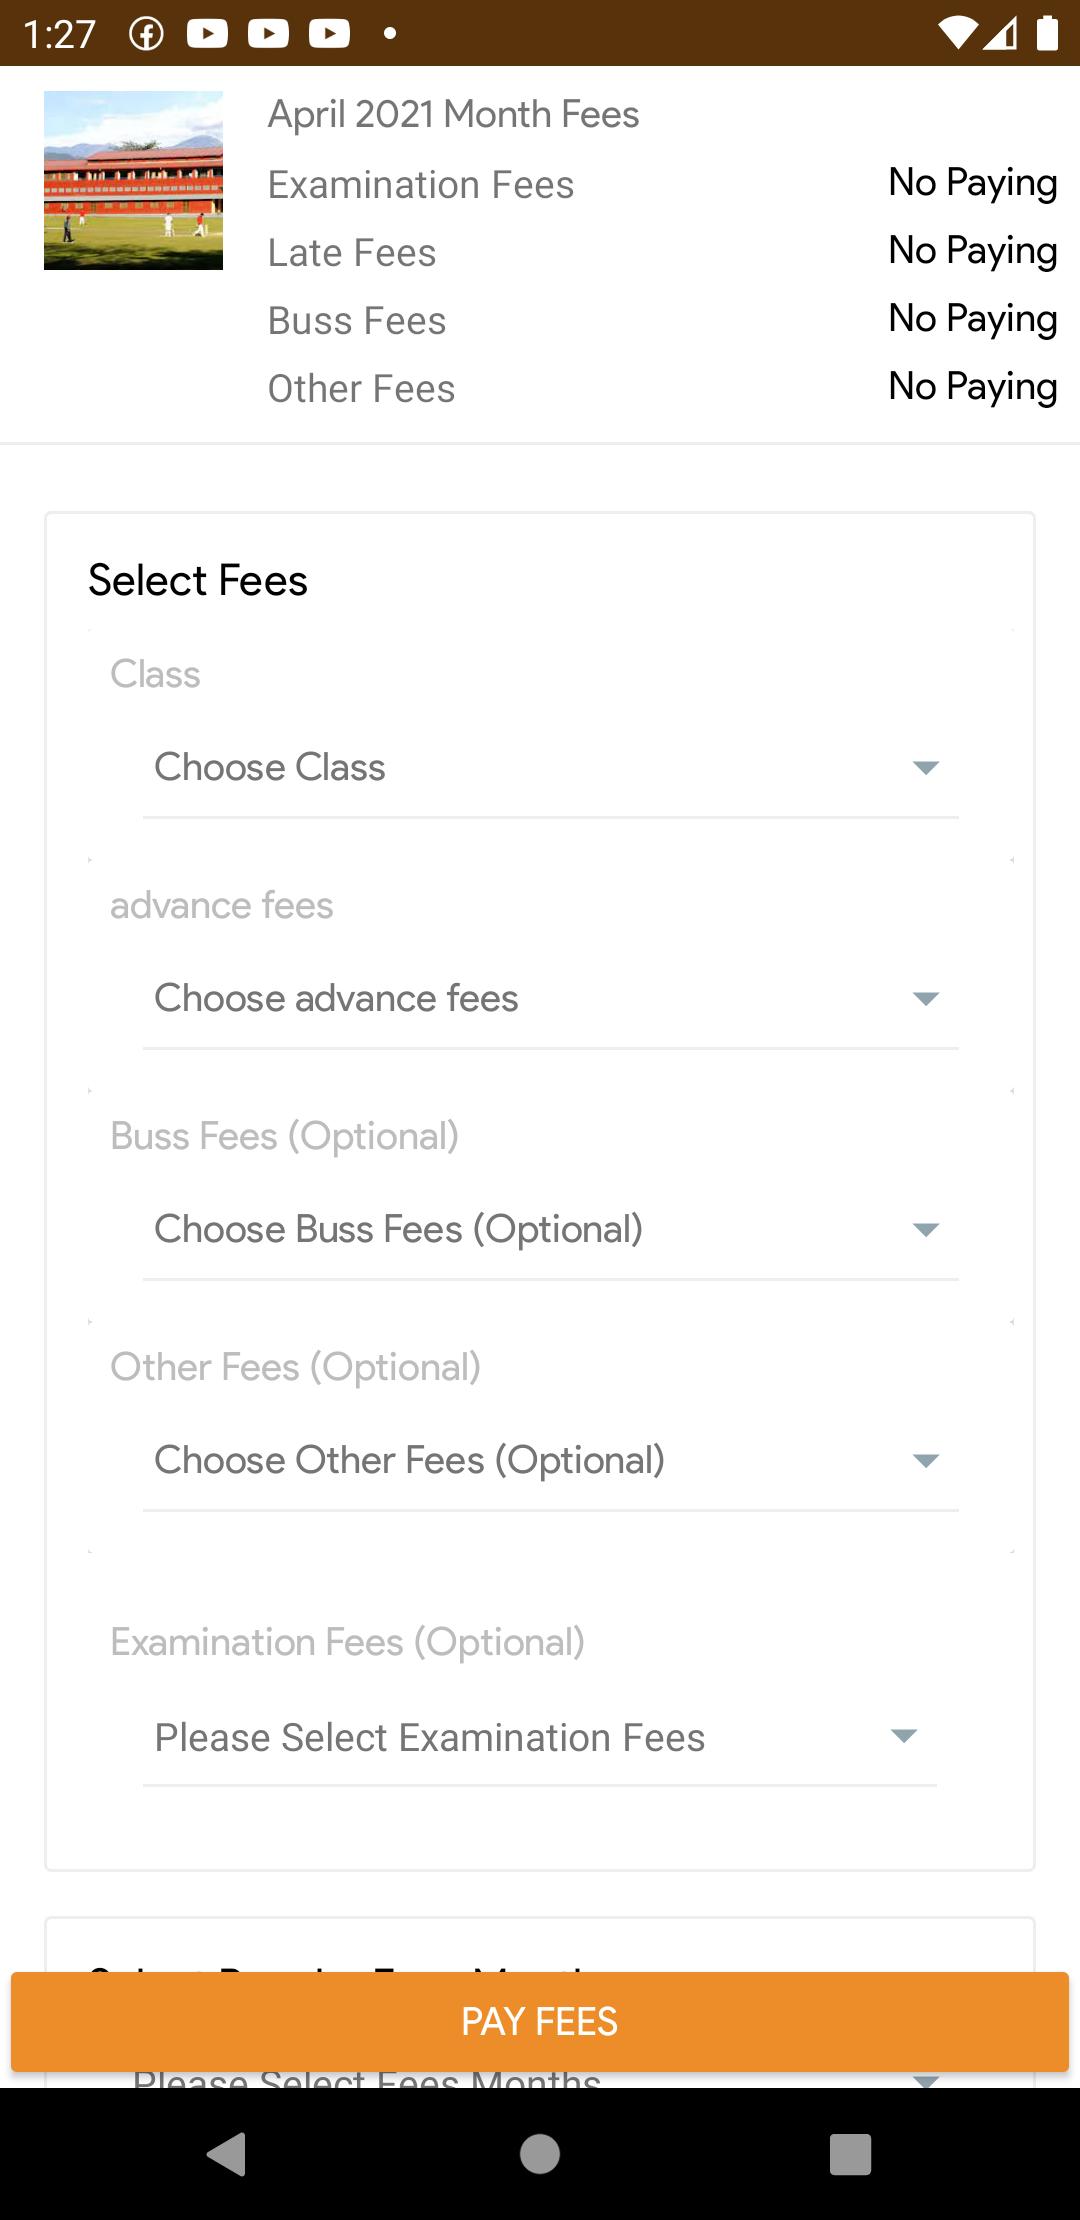This screenshot has width=1080, height=2220.
Task: Tap No Paying beside Buss Fees
Action: [x=973, y=319]
